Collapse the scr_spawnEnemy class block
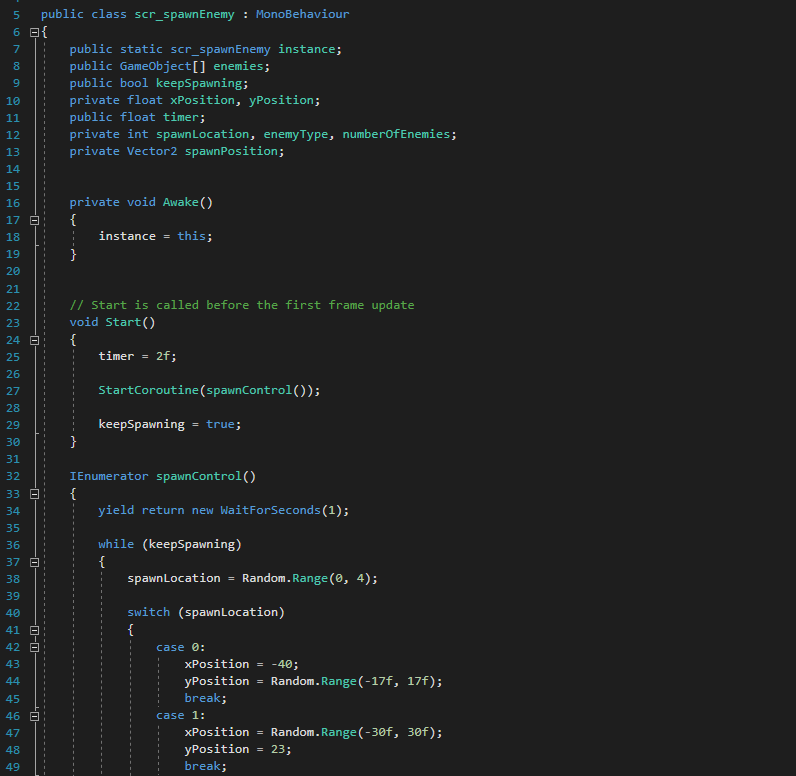The image size is (796, 776). 34,32
